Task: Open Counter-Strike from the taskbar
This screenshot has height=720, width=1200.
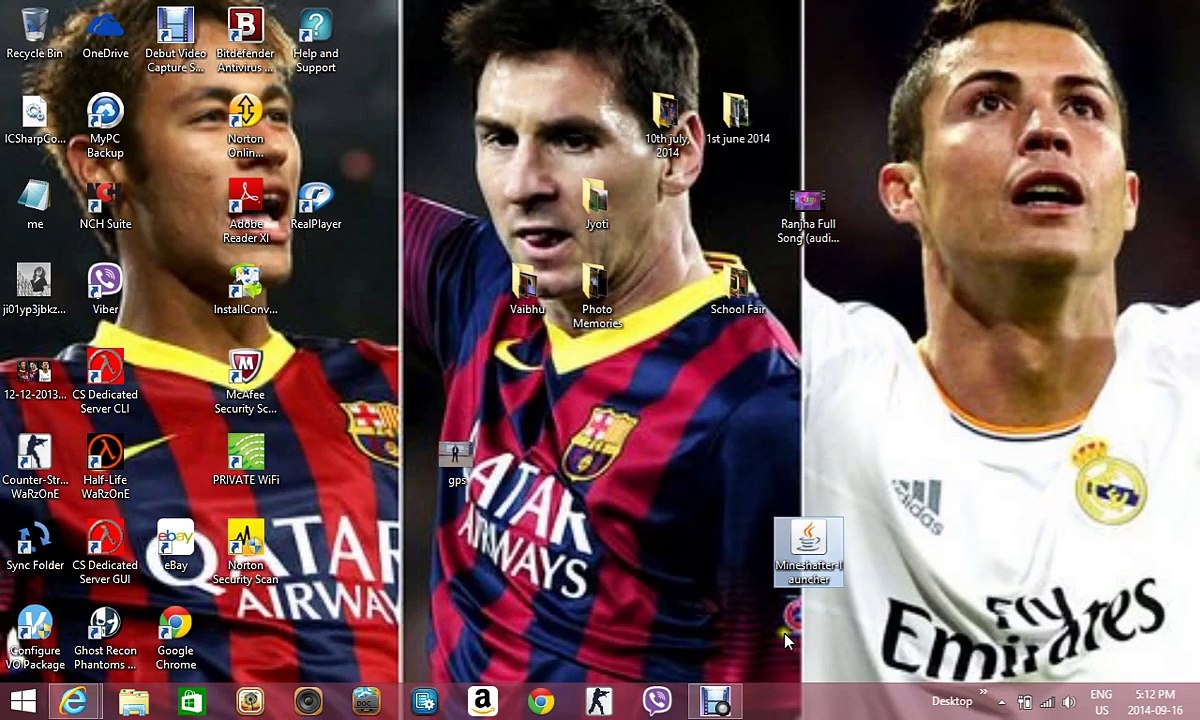Action: [599, 702]
